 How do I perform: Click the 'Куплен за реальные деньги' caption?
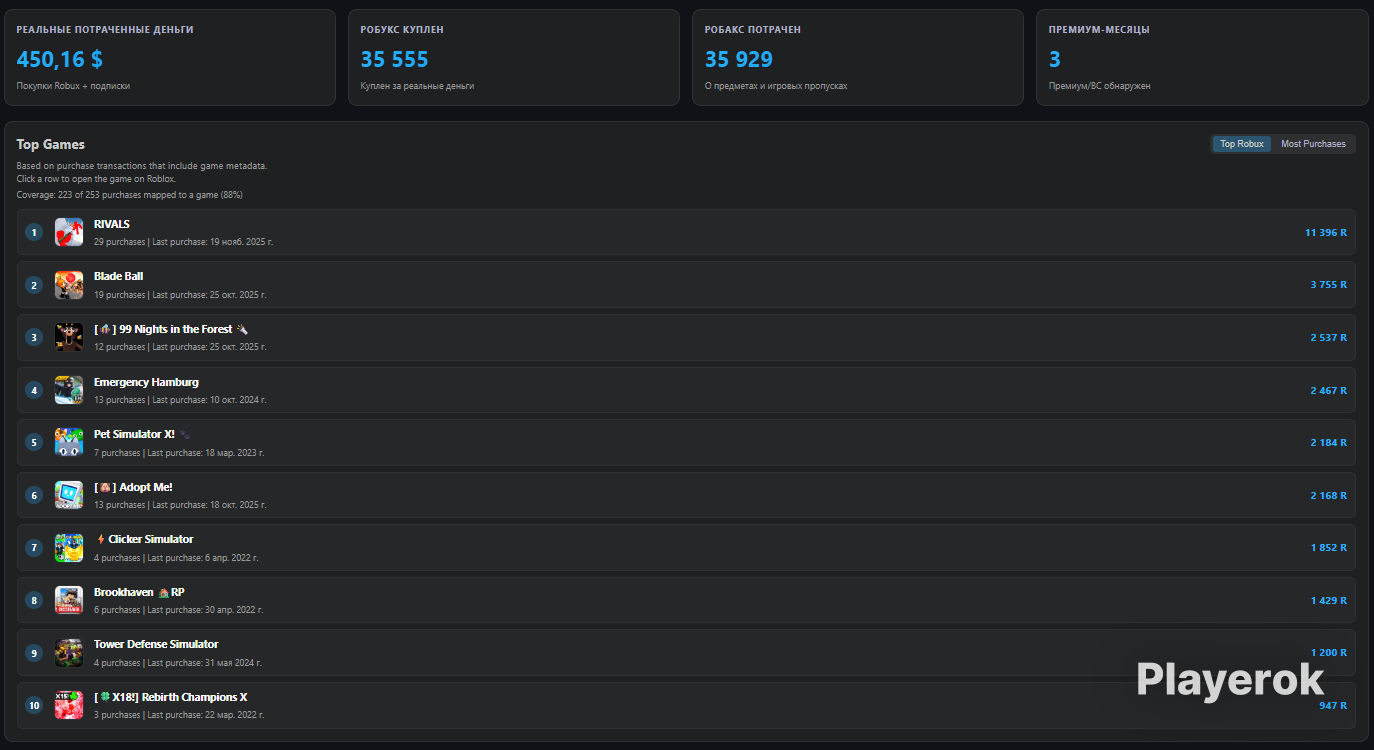[417, 86]
